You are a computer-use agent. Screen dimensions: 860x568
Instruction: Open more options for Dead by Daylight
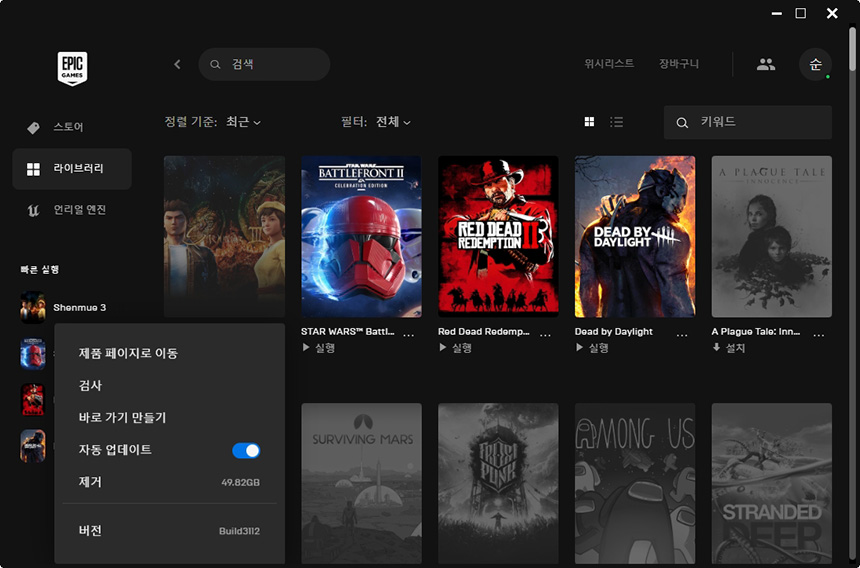(x=682, y=335)
